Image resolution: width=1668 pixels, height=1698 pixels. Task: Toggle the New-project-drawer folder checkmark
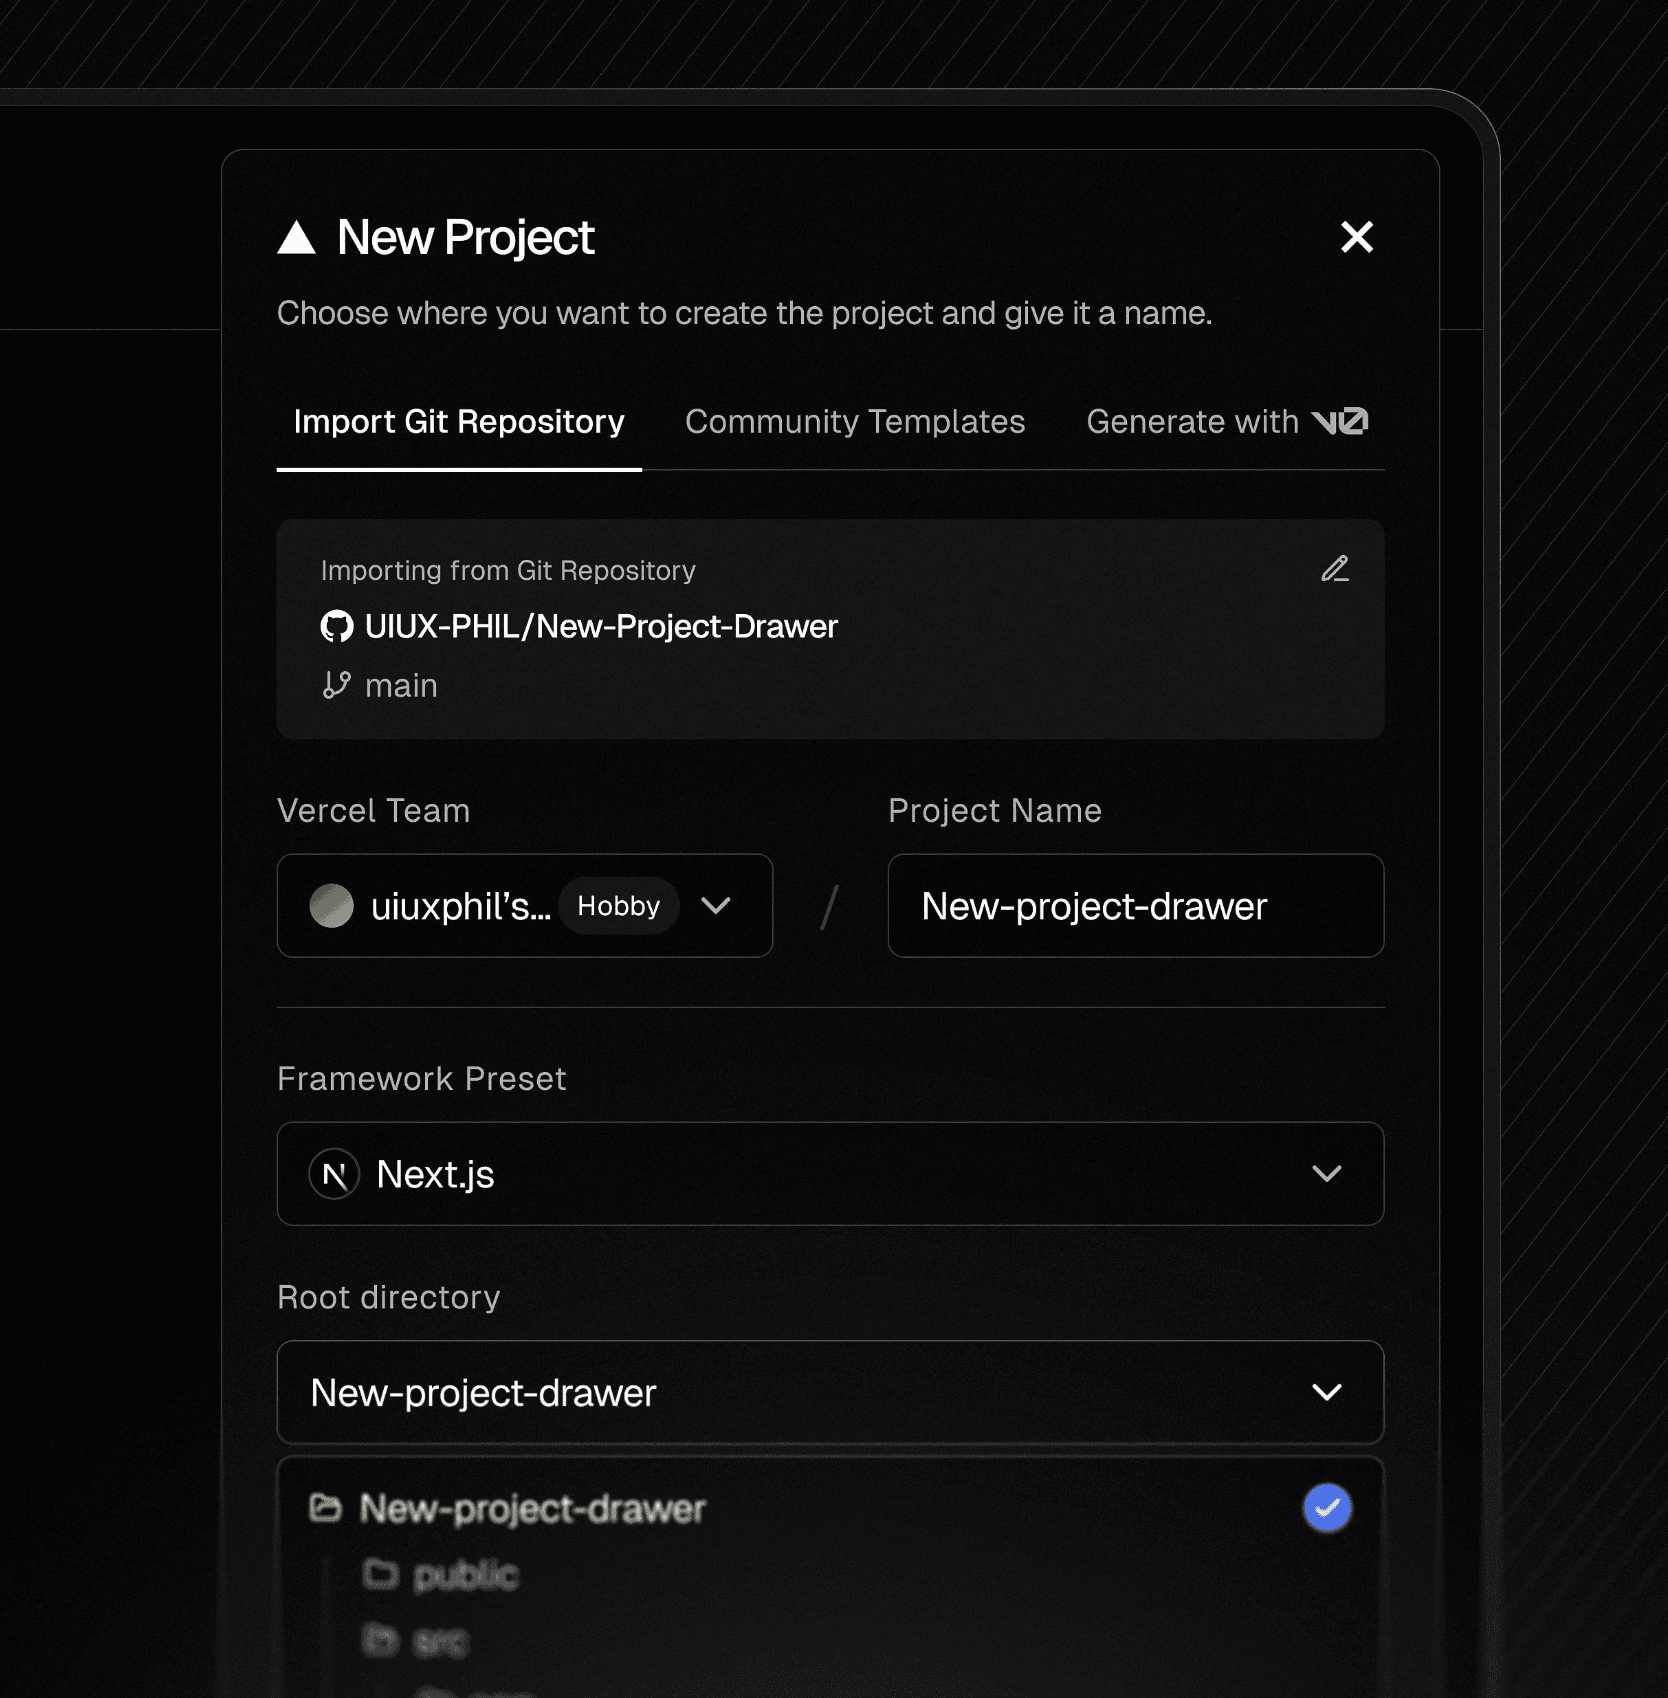(x=1327, y=1508)
